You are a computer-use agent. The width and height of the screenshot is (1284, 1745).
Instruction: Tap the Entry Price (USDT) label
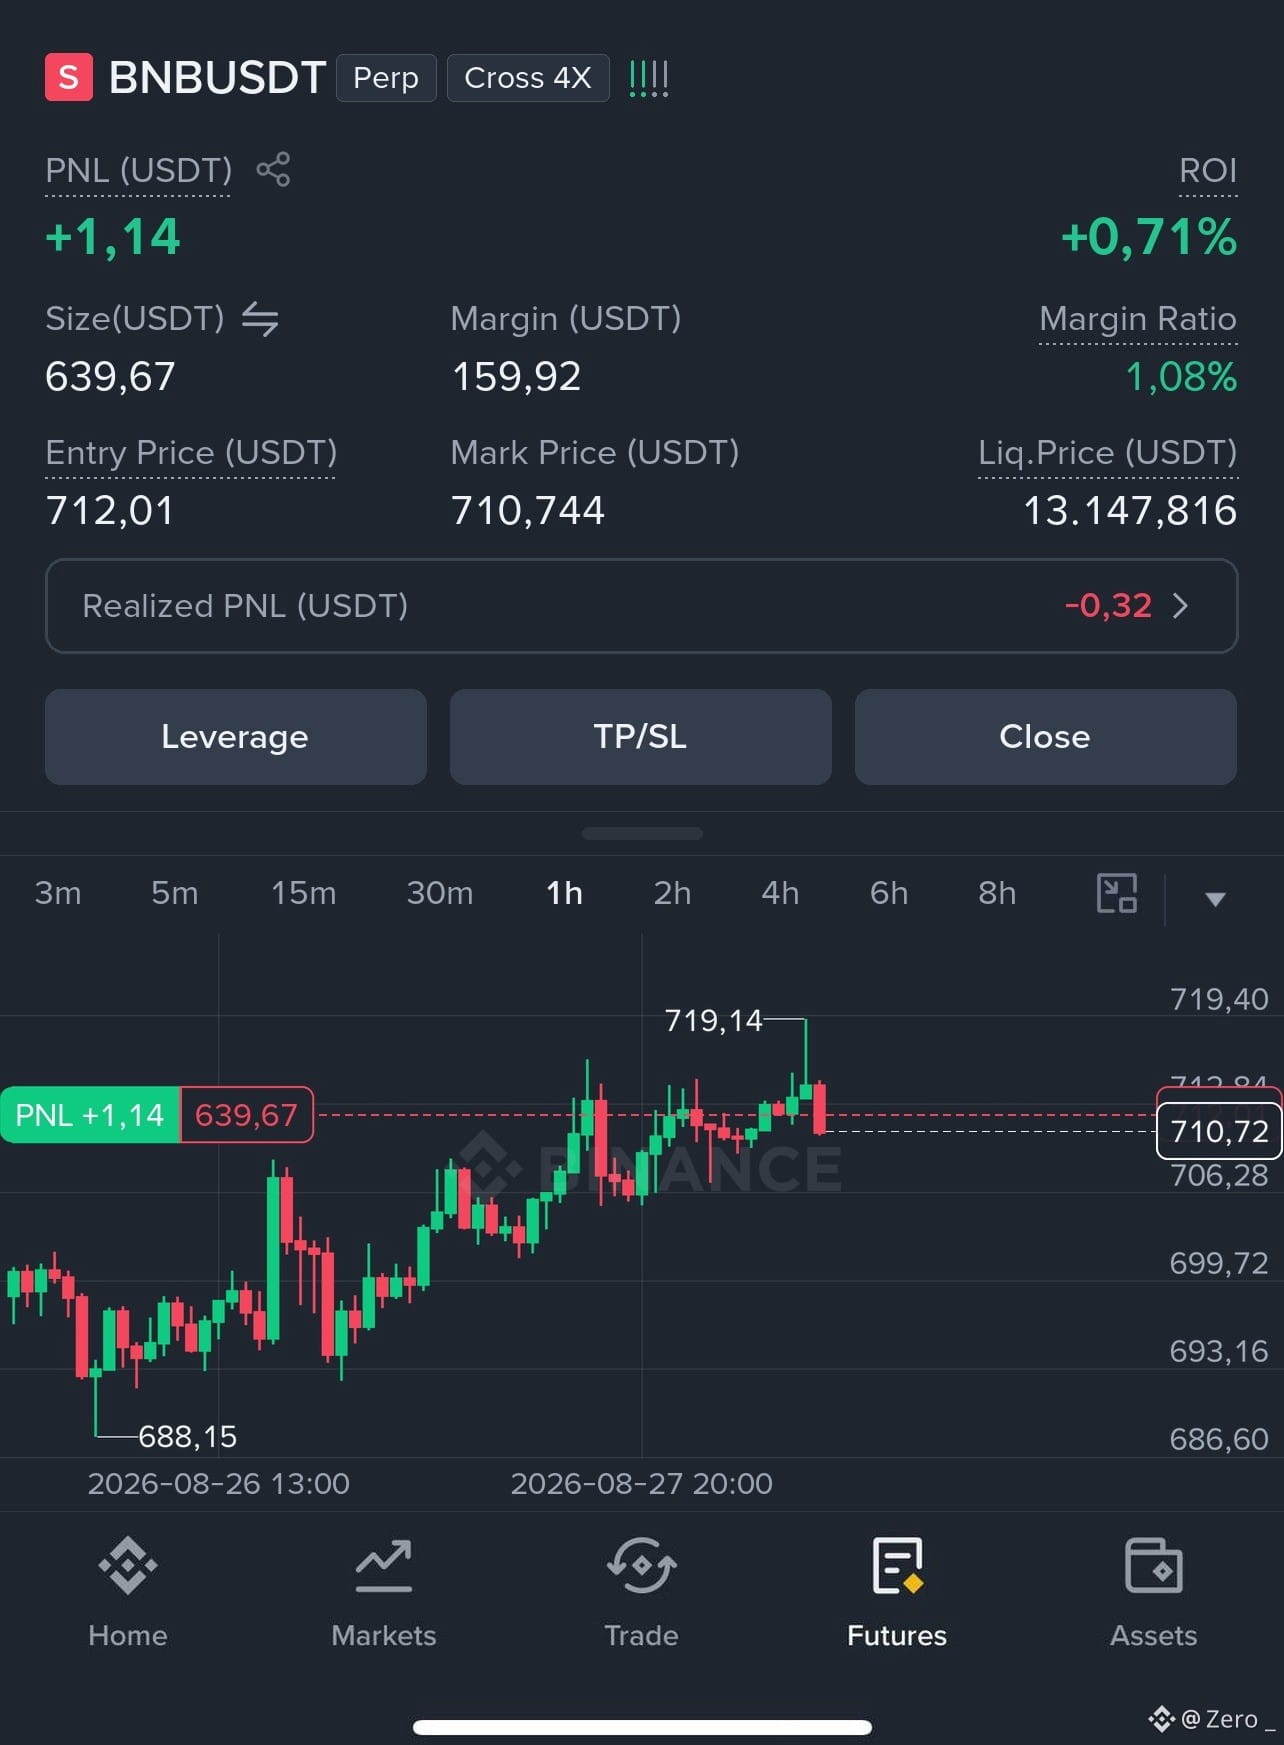191,453
